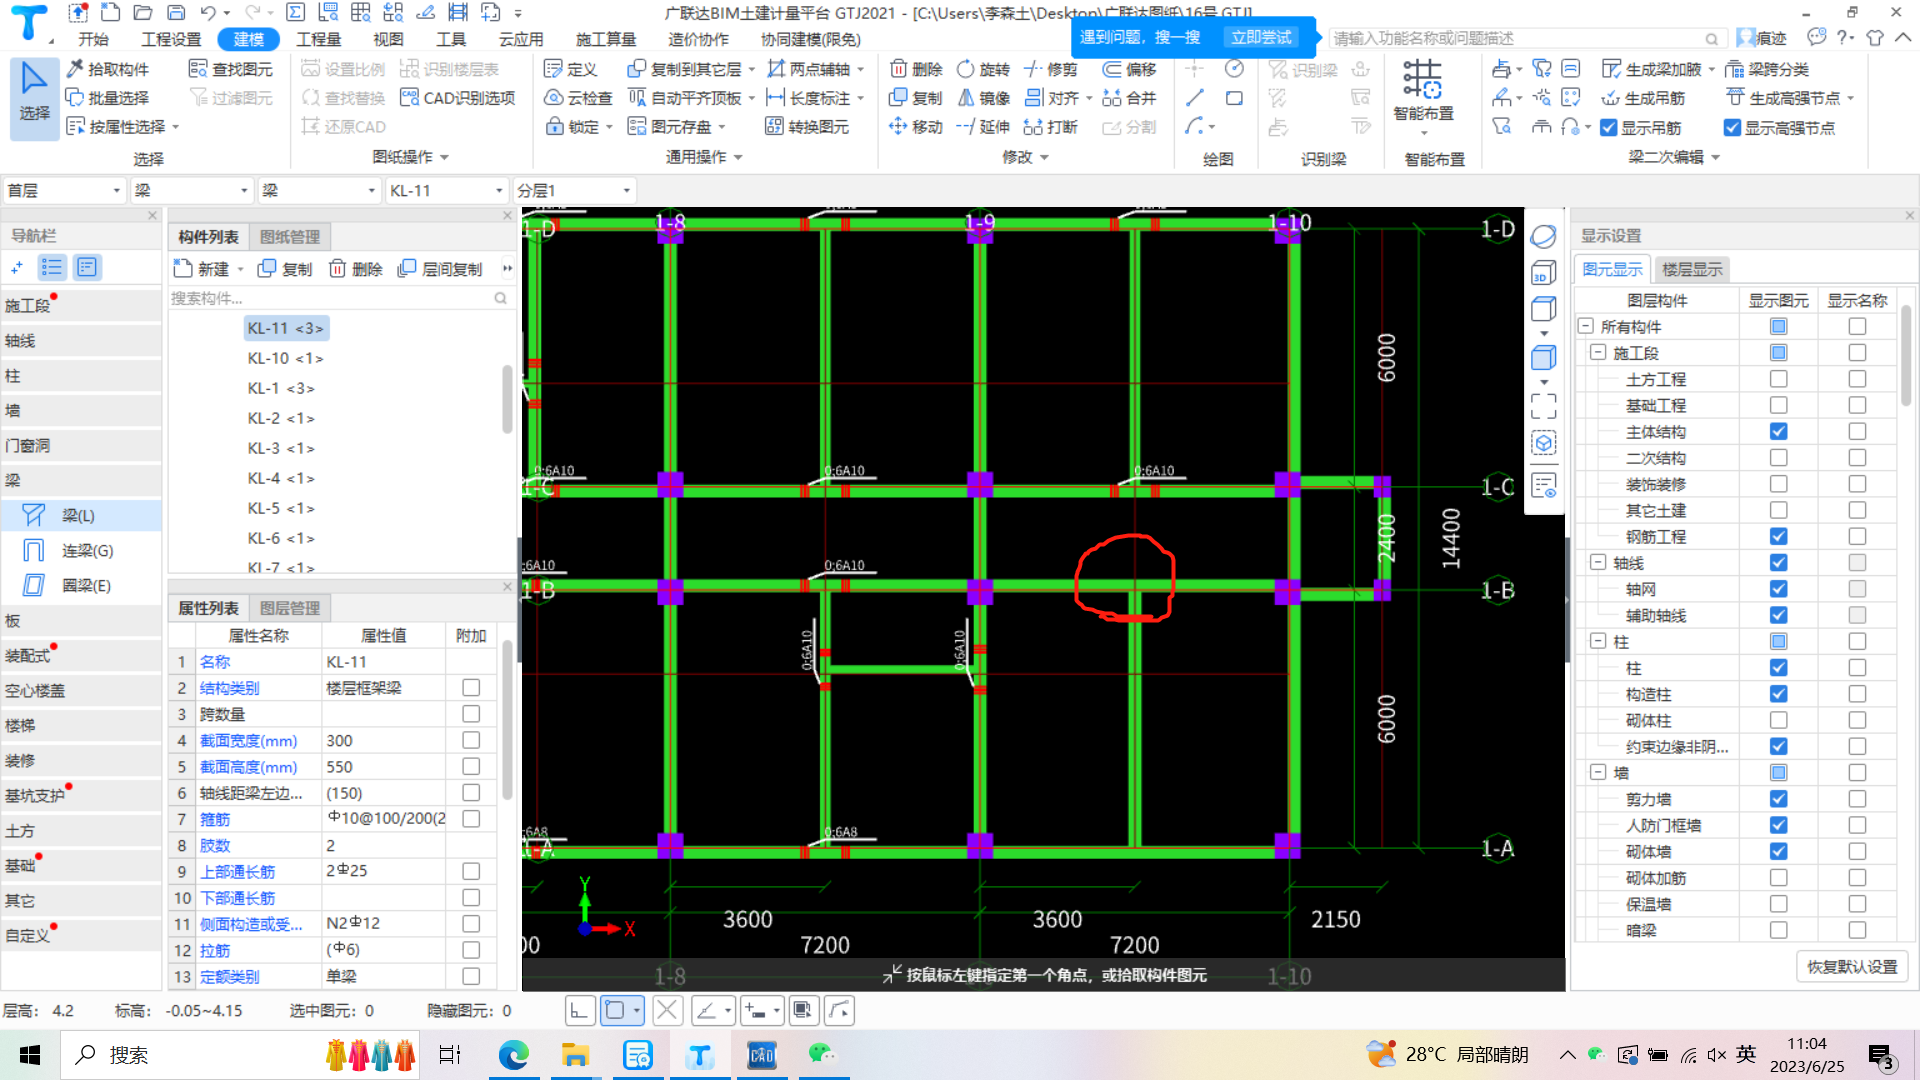Open the 视图 ribbon tab
The height and width of the screenshot is (1080, 1920).
pos(388,39)
